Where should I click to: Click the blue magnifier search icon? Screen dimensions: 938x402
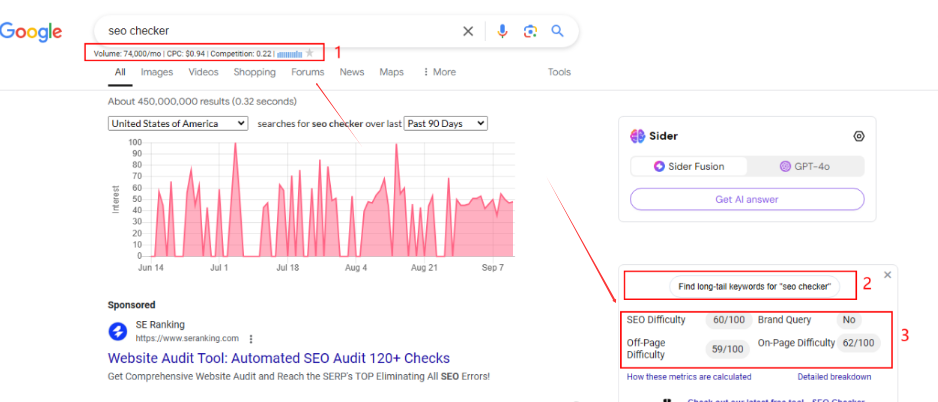pos(558,31)
